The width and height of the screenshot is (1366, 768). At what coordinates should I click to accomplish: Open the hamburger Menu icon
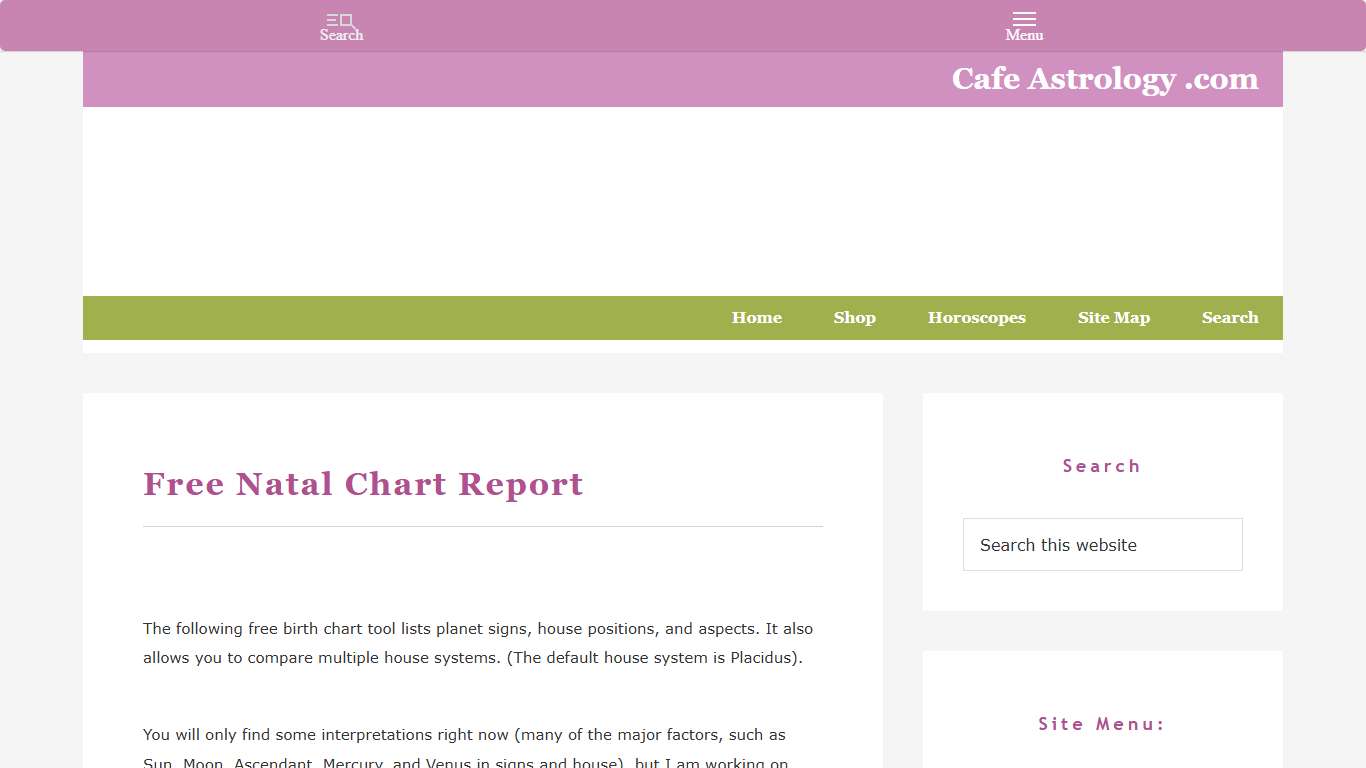(1023, 25)
